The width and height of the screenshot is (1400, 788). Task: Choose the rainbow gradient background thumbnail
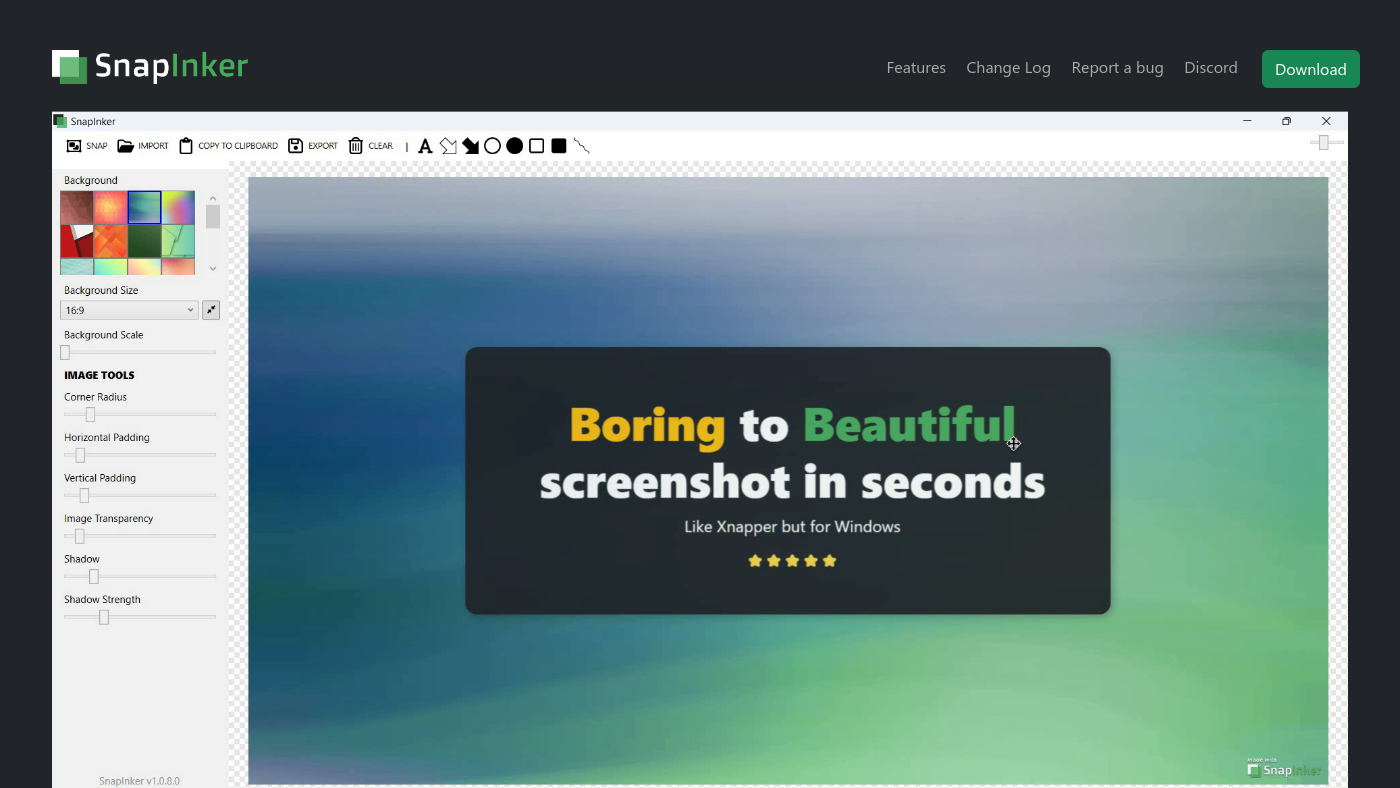[179, 208]
